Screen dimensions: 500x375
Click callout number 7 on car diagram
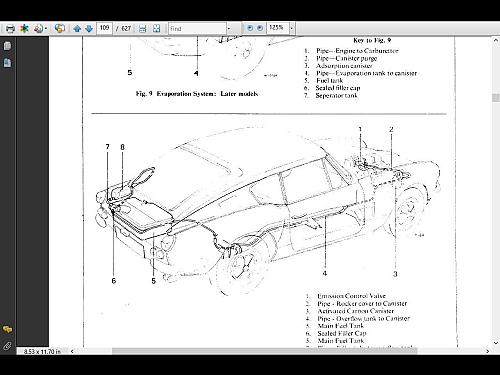click(107, 147)
